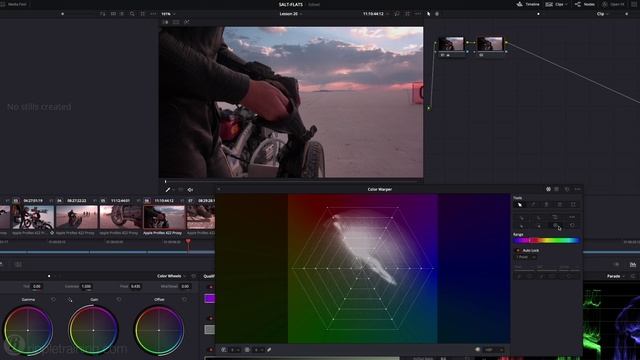
Task: Select the pin column tool in Color Warper Tools
Action: [x=546, y=204]
